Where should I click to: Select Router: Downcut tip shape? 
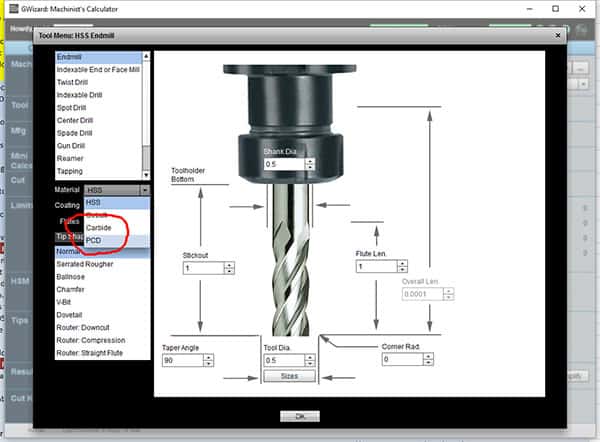point(103,327)
